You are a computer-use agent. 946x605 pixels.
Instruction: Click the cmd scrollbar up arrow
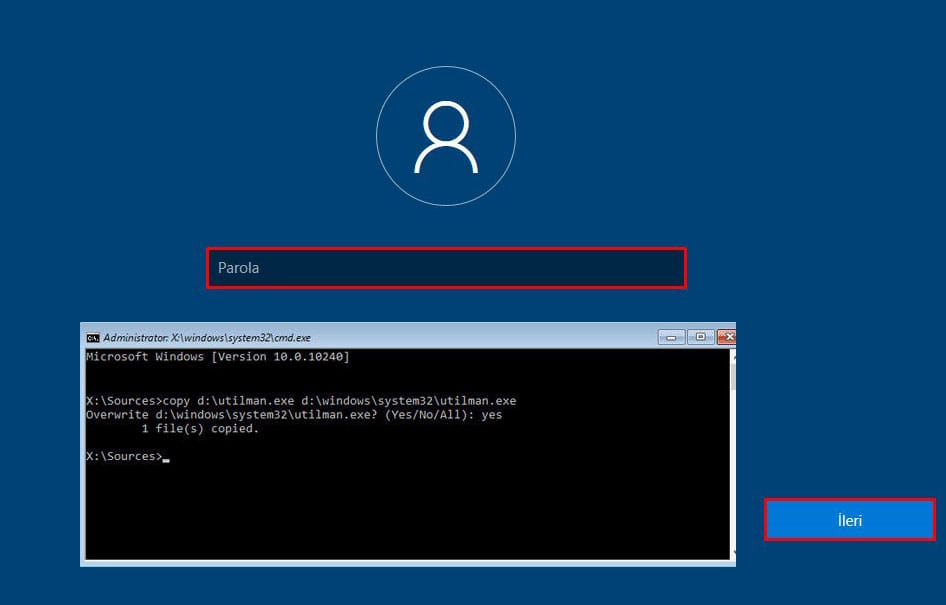coord(733,354)
